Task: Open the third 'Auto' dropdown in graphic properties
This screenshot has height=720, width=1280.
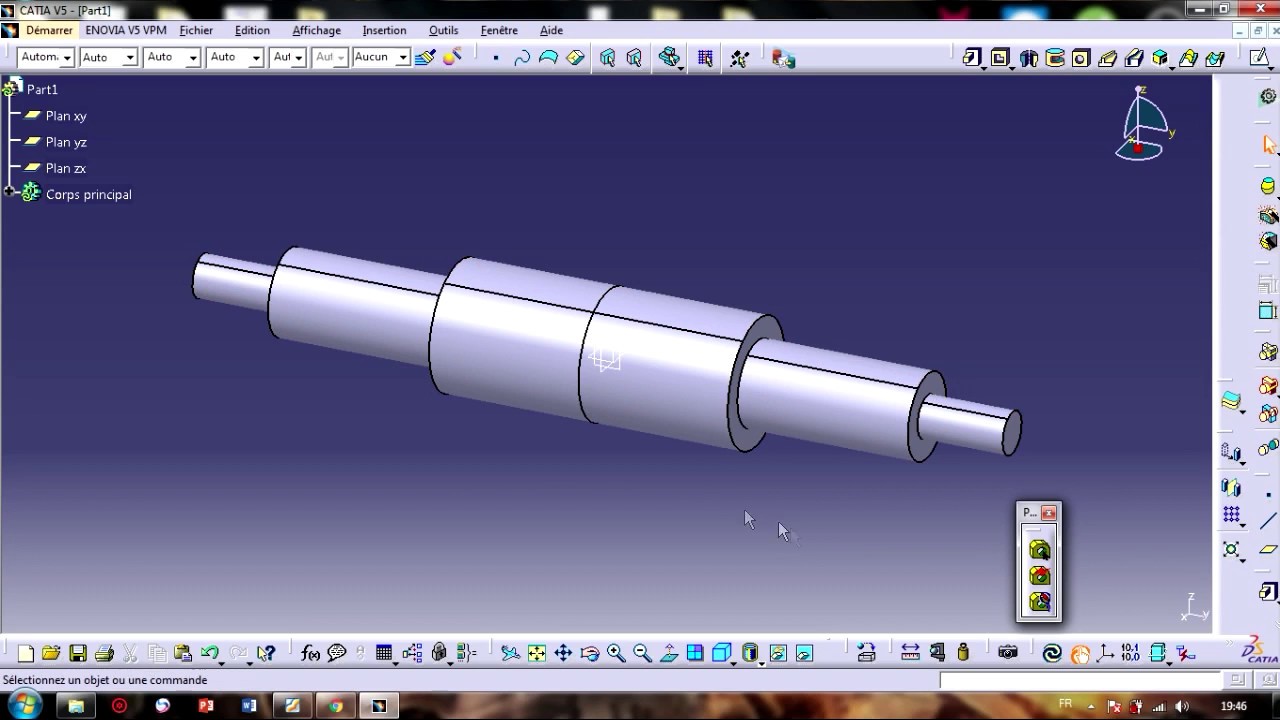Action: 193,58
